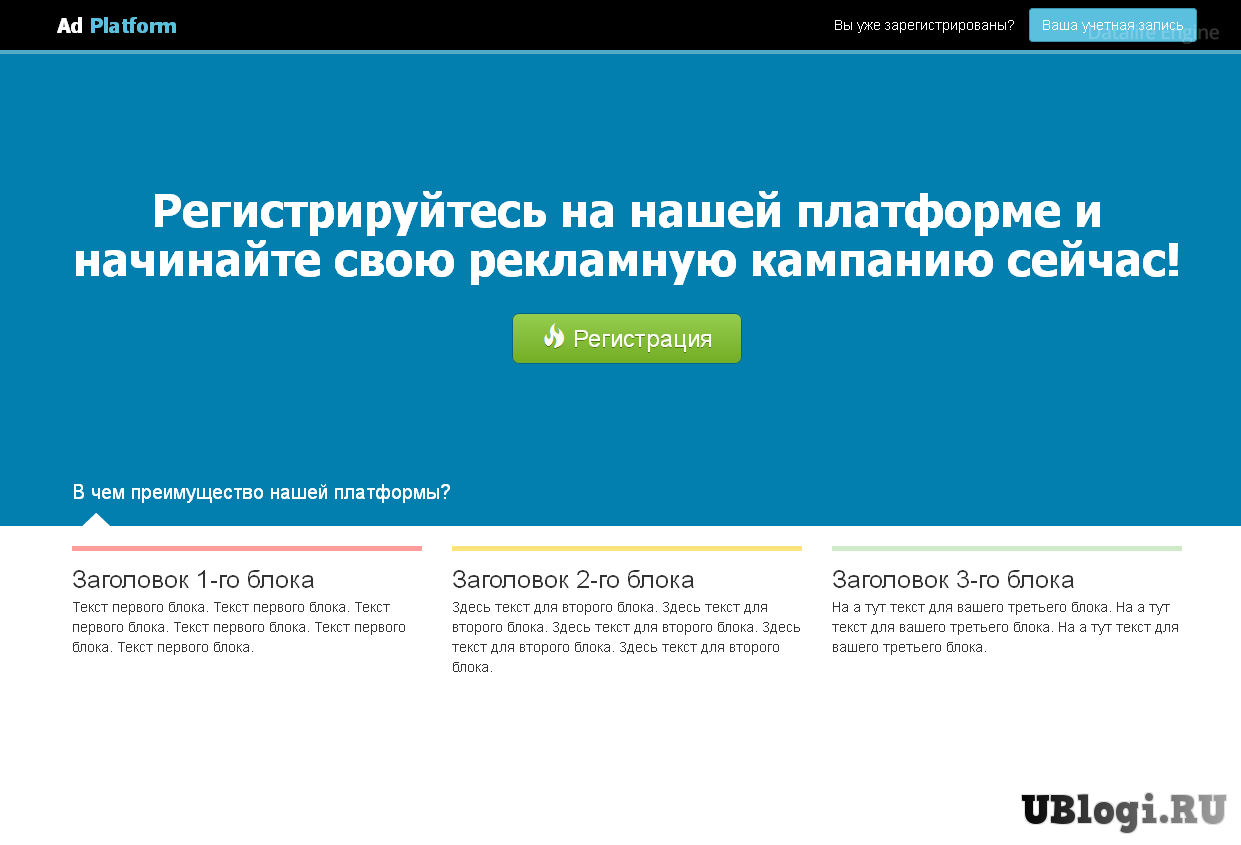Click the white triangle pointer under the advantages tab
Viewport: 1241px width, 845px height.
[96, 519]
